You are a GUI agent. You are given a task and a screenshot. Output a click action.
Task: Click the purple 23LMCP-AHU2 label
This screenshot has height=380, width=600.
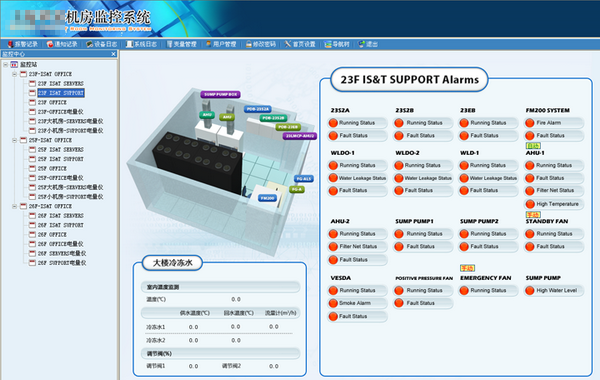coord(300,136)
